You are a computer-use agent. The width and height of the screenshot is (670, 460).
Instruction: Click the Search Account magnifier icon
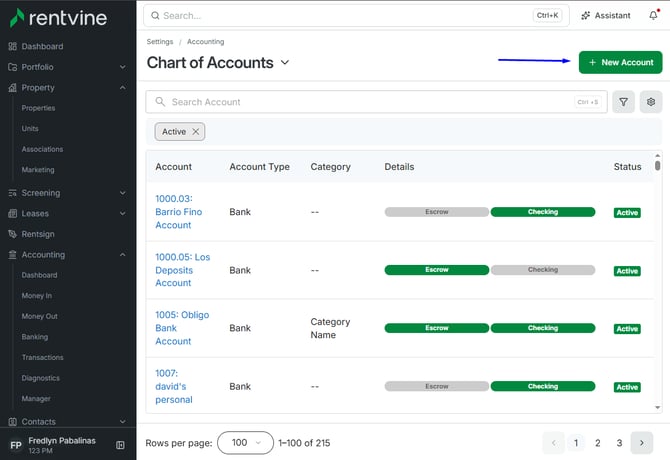(x=160, y=102)
